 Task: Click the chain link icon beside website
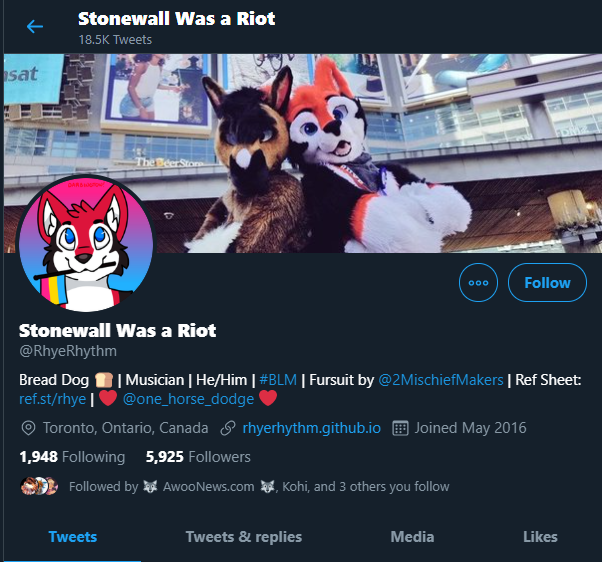(228, 428)
